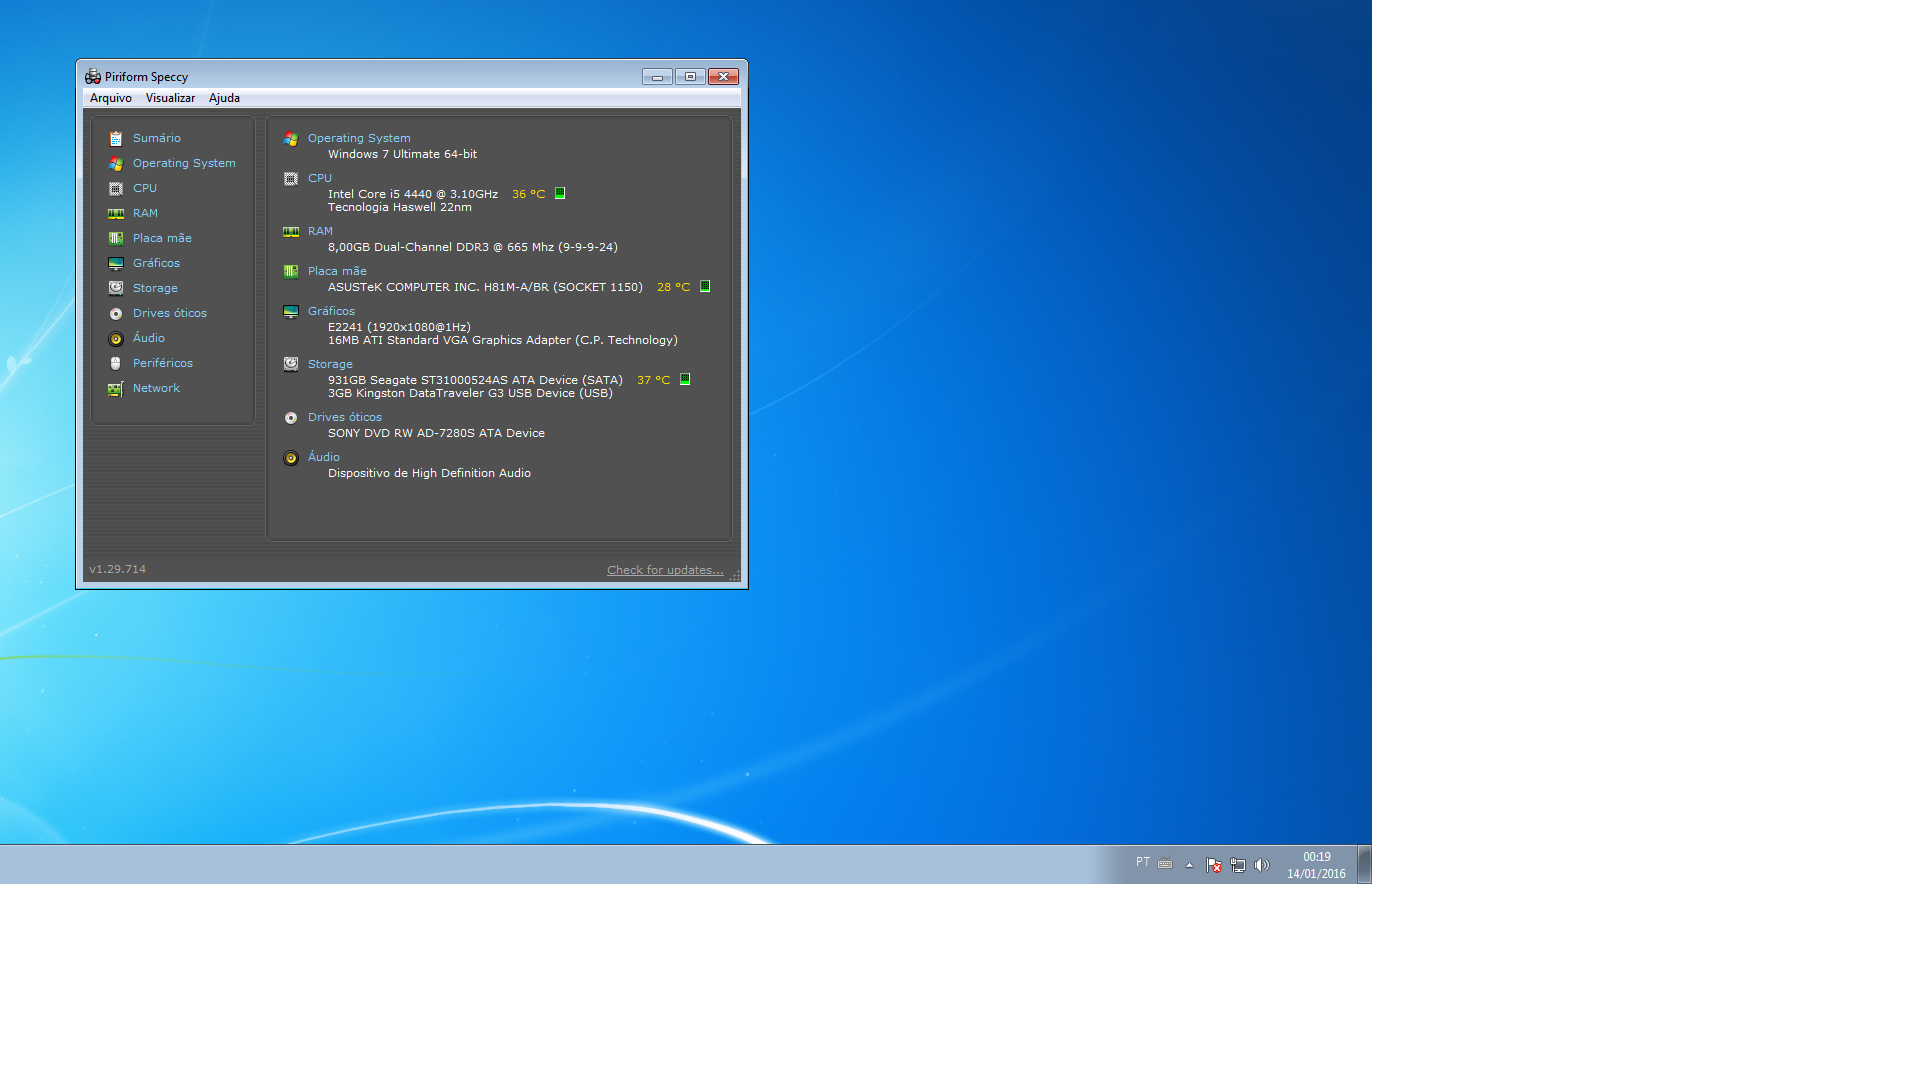1920x1080 pixels.
Task: Click the version v1.29.714 label
Action: click(x=117, y=569)
